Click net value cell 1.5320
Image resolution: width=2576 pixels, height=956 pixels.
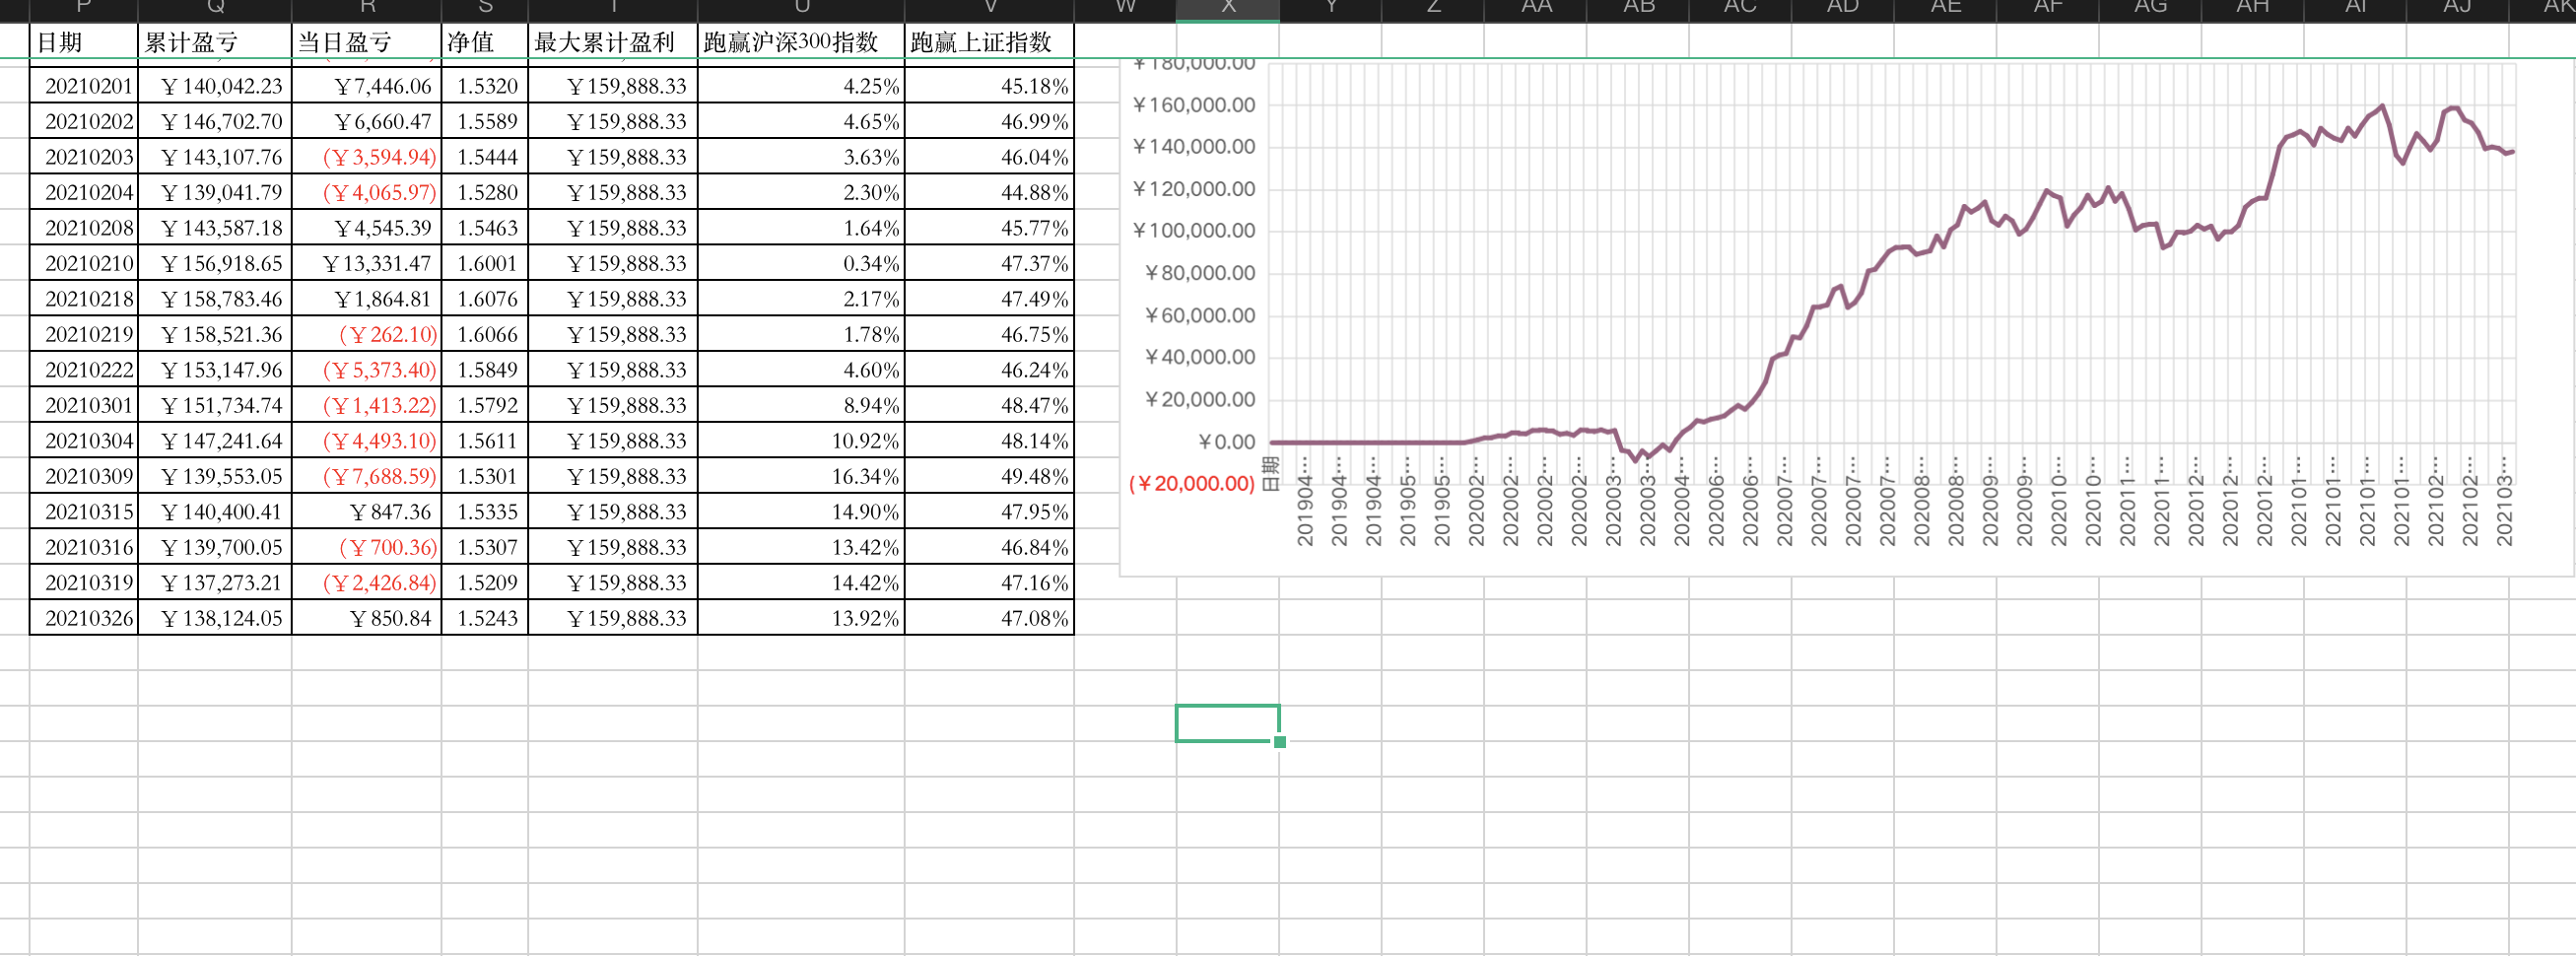(485, 86)
